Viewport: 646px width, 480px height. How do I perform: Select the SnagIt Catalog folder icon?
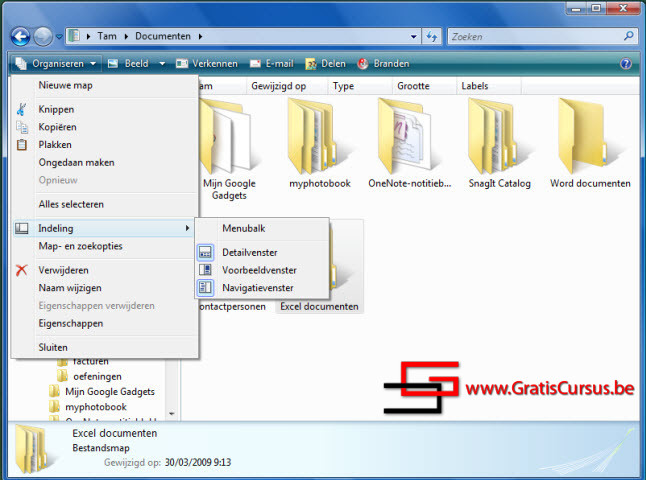(499, 136)
